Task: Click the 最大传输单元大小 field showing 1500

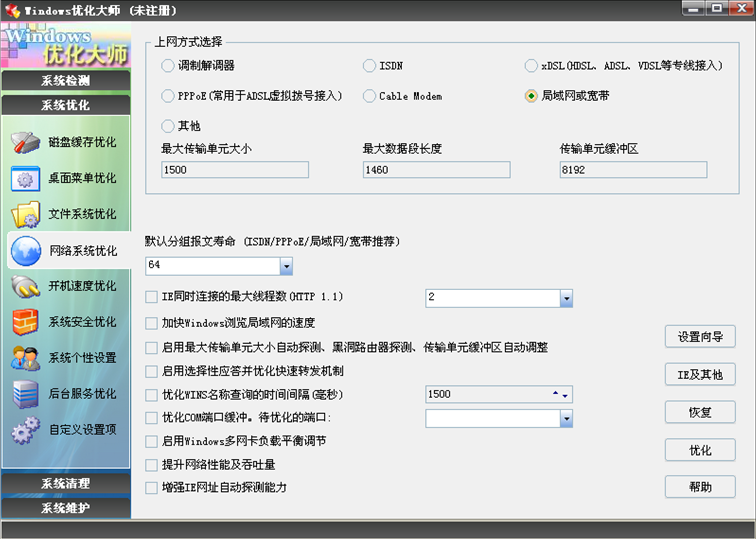Action: (234, 170)
